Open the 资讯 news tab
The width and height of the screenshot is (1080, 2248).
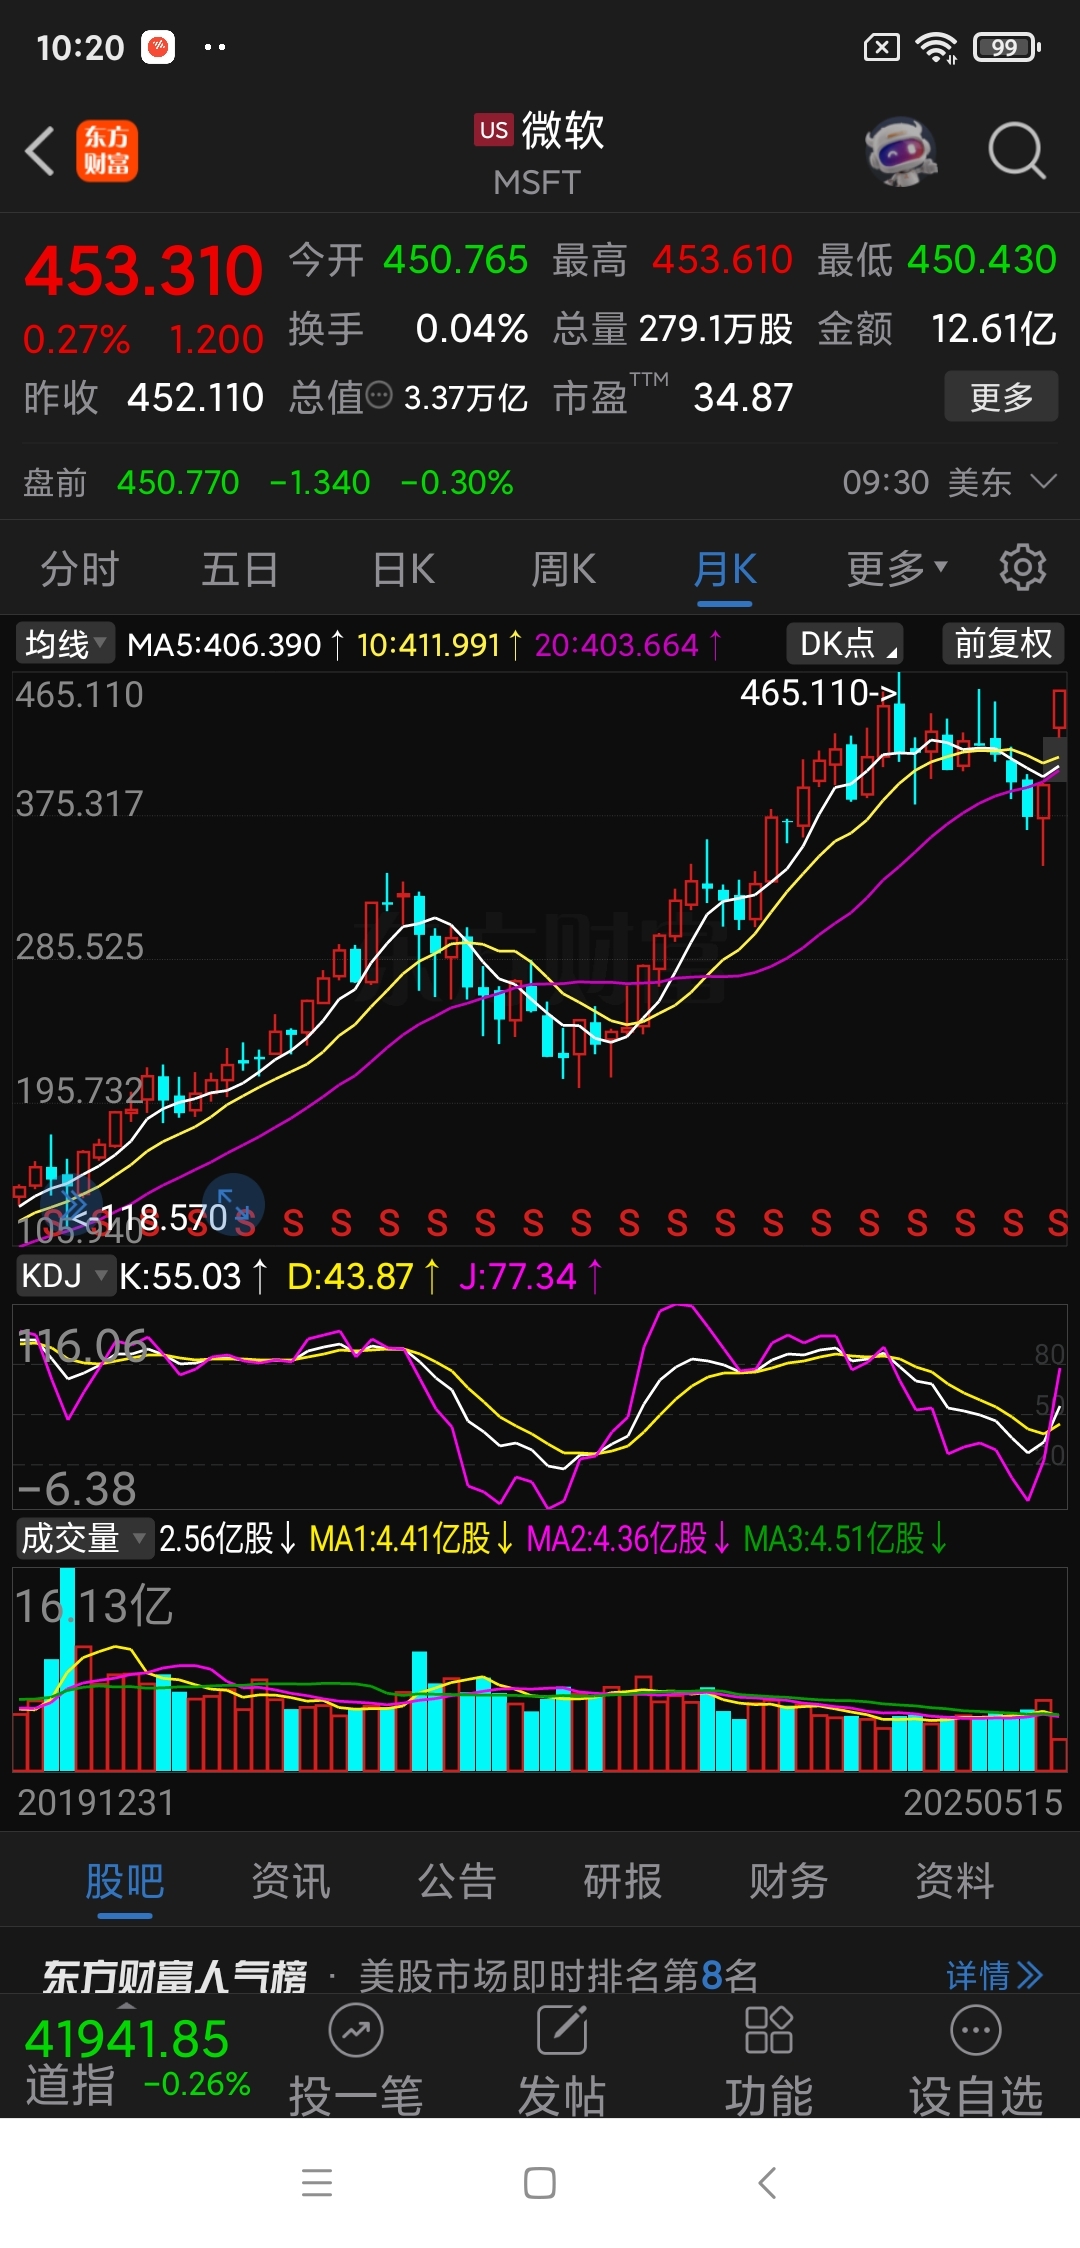(x=291, y=1881)
